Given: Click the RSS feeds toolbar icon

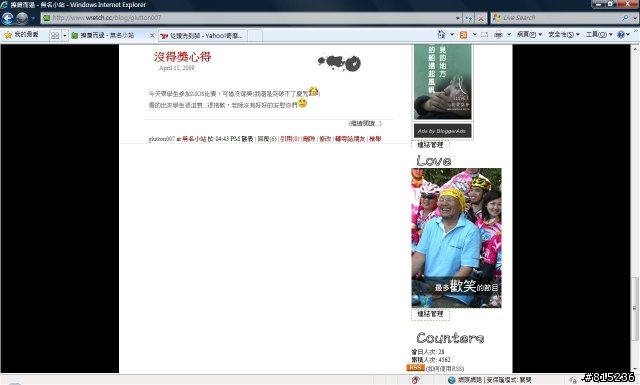Looking at the screenshot, I should (463, 35).
